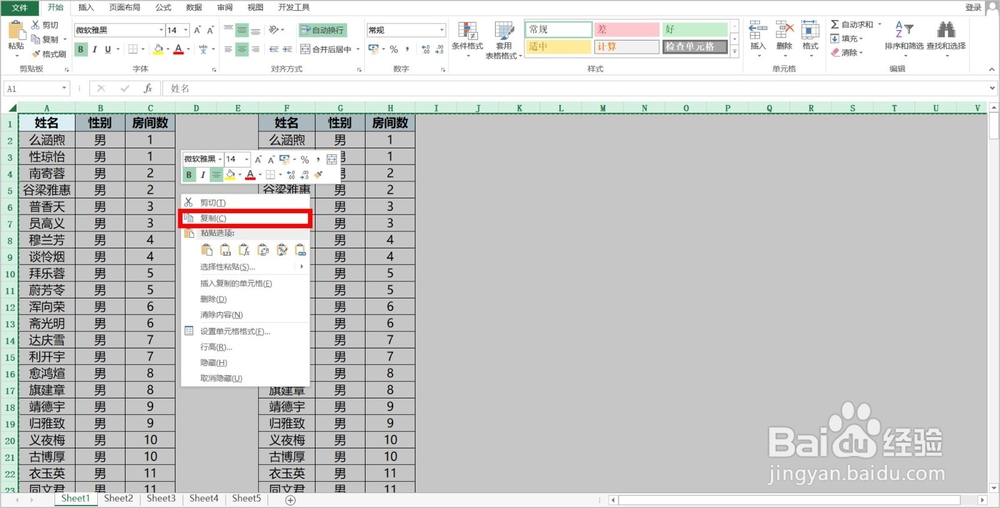The height and width of the screenshot is (508, 1000).
Task: Click Paste Link icon in context menu
Action: (300, 250)
